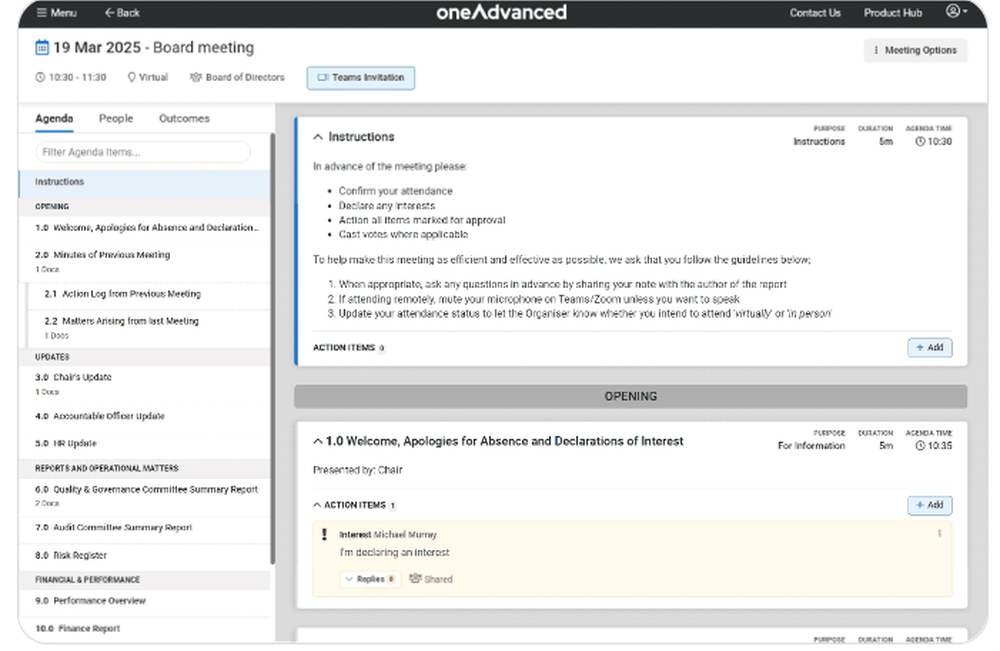
Task: Expand the Replies on the declared interest
Action: coord(368,578)
